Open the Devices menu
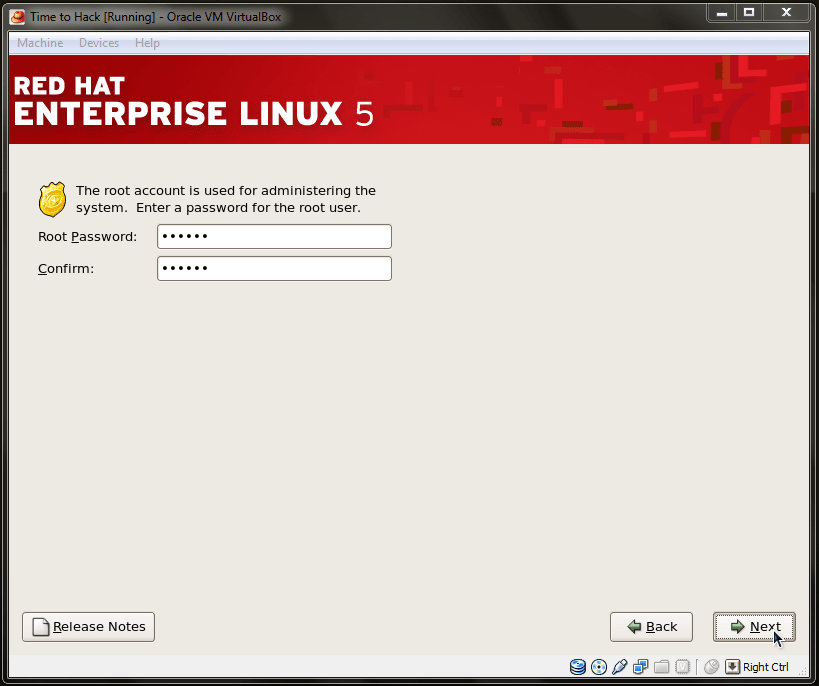 (99, 43)
